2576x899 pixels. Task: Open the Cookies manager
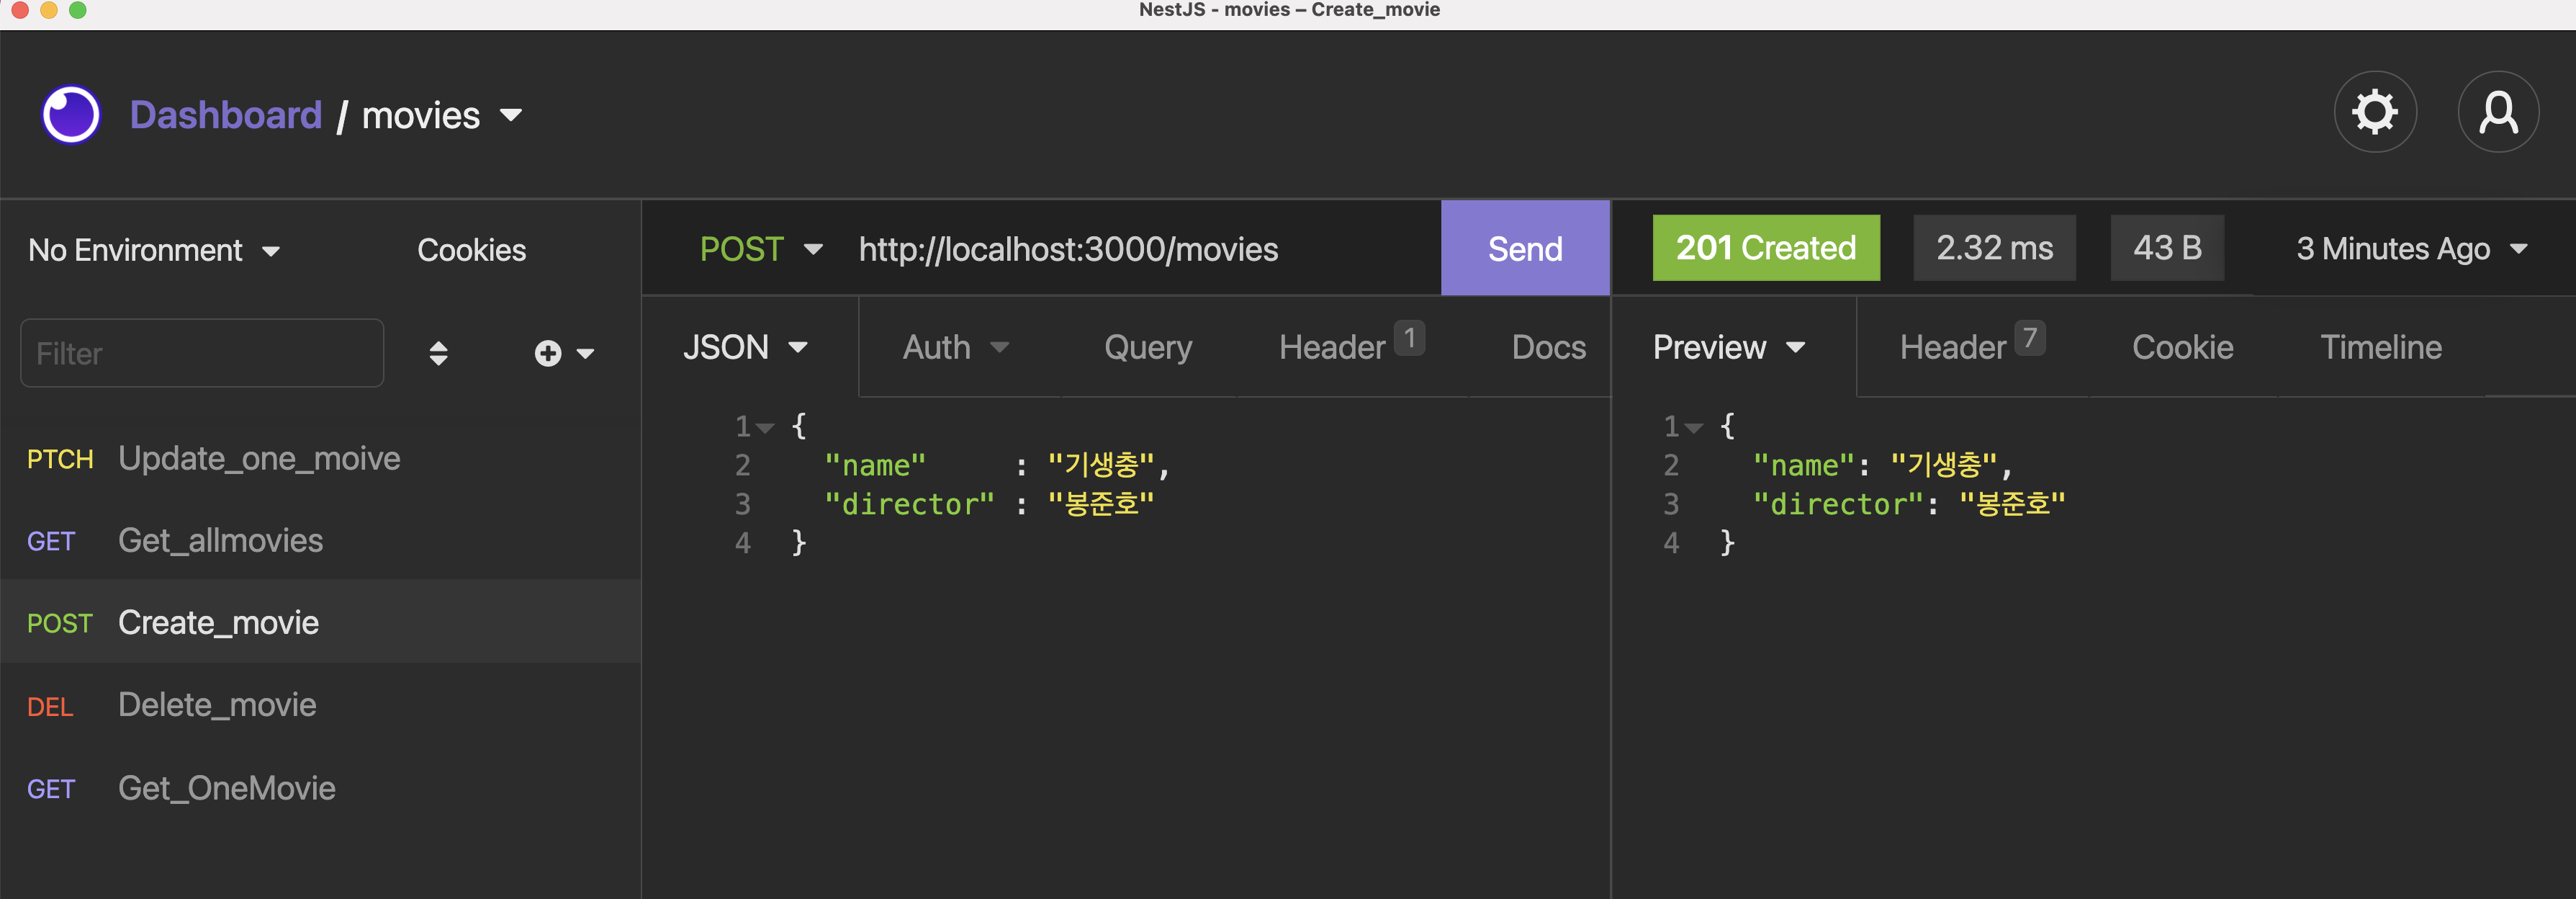pyautogui.click(x=471, y=250)
